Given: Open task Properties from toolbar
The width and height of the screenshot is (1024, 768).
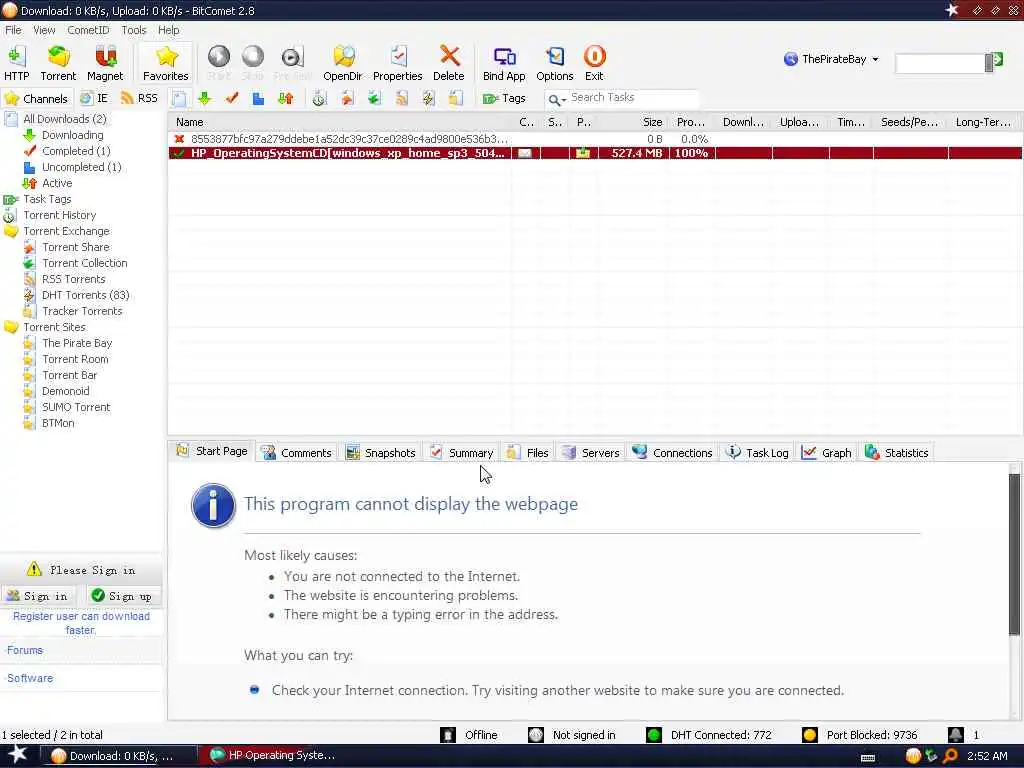Looking at the screenshot, I should pos(398,63).
